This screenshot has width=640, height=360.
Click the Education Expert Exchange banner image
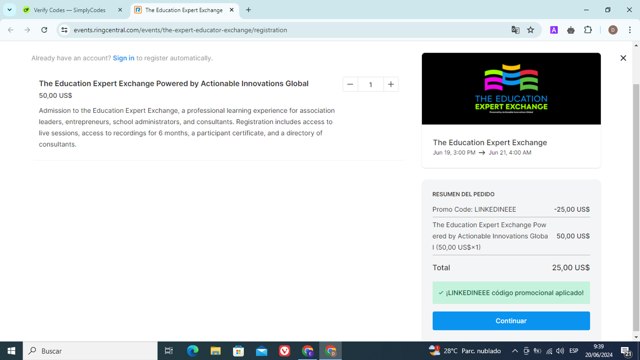[511, 89]
